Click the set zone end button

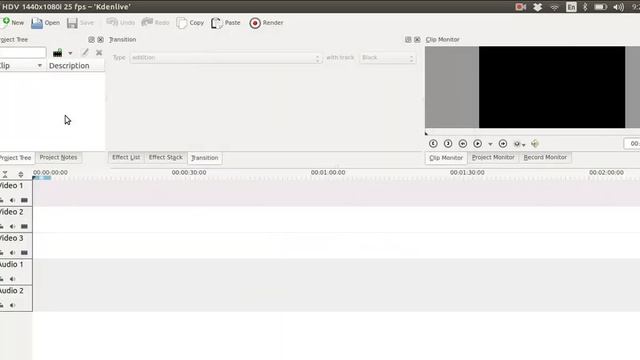point(448,144)
